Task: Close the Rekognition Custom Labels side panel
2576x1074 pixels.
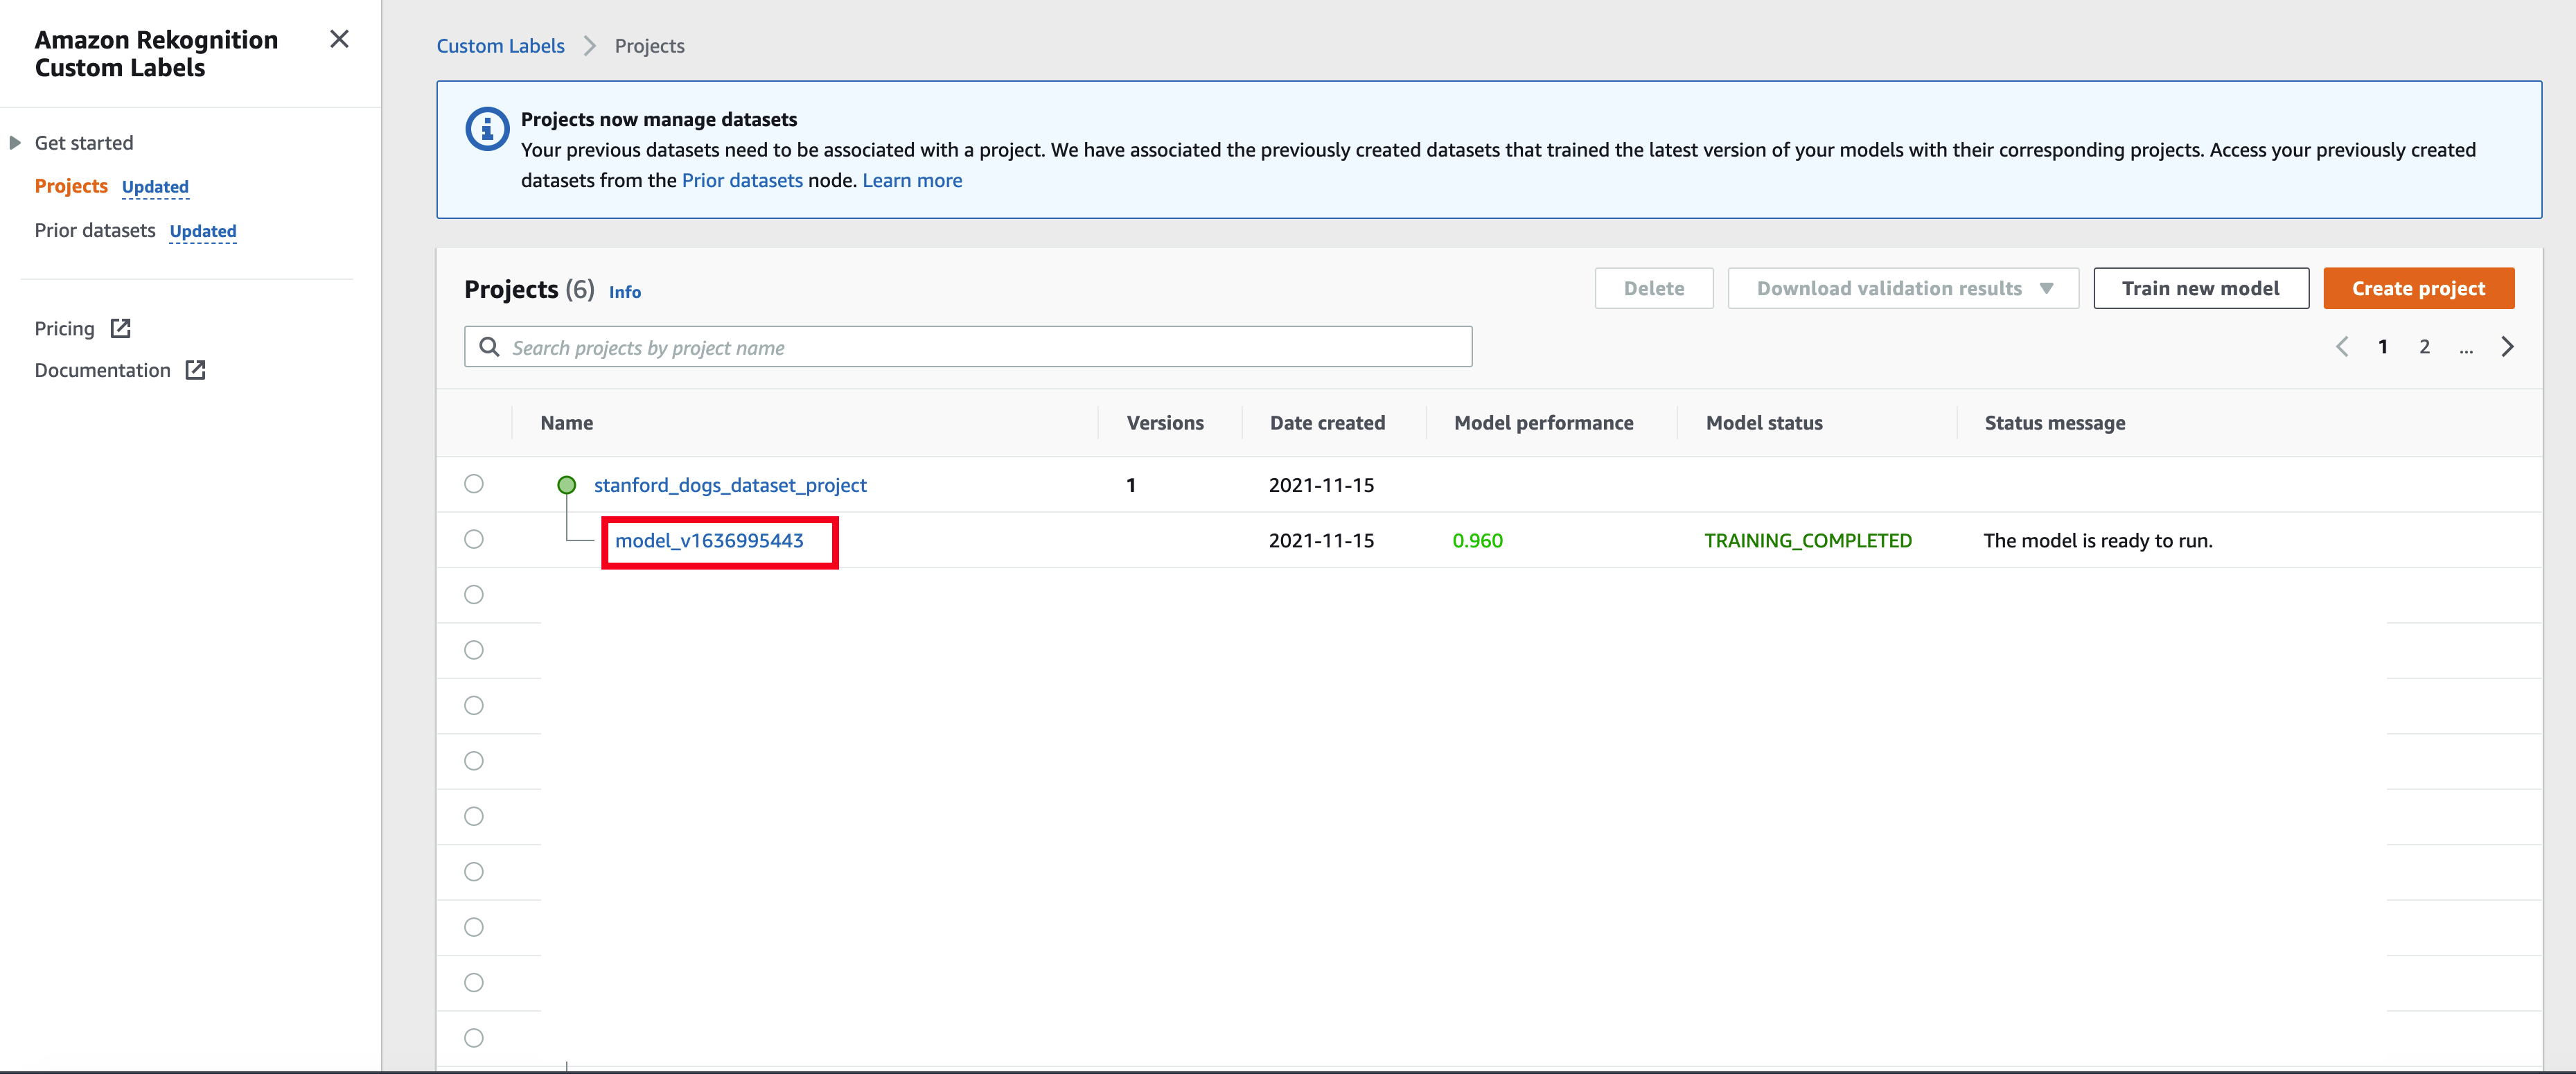Action: point(339,39)
